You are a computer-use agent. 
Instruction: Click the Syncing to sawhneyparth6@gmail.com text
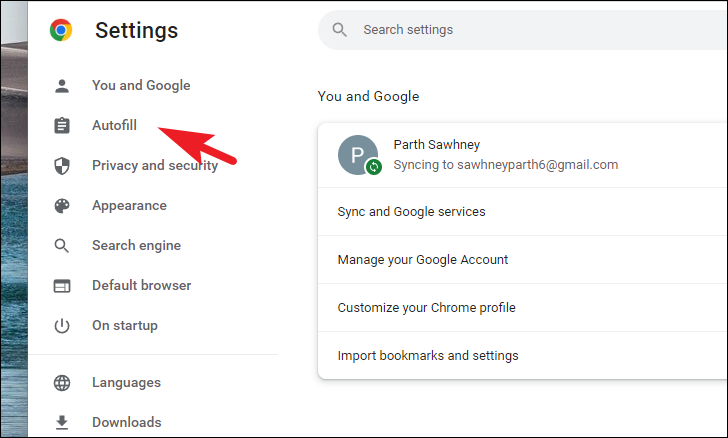point(506,165)
